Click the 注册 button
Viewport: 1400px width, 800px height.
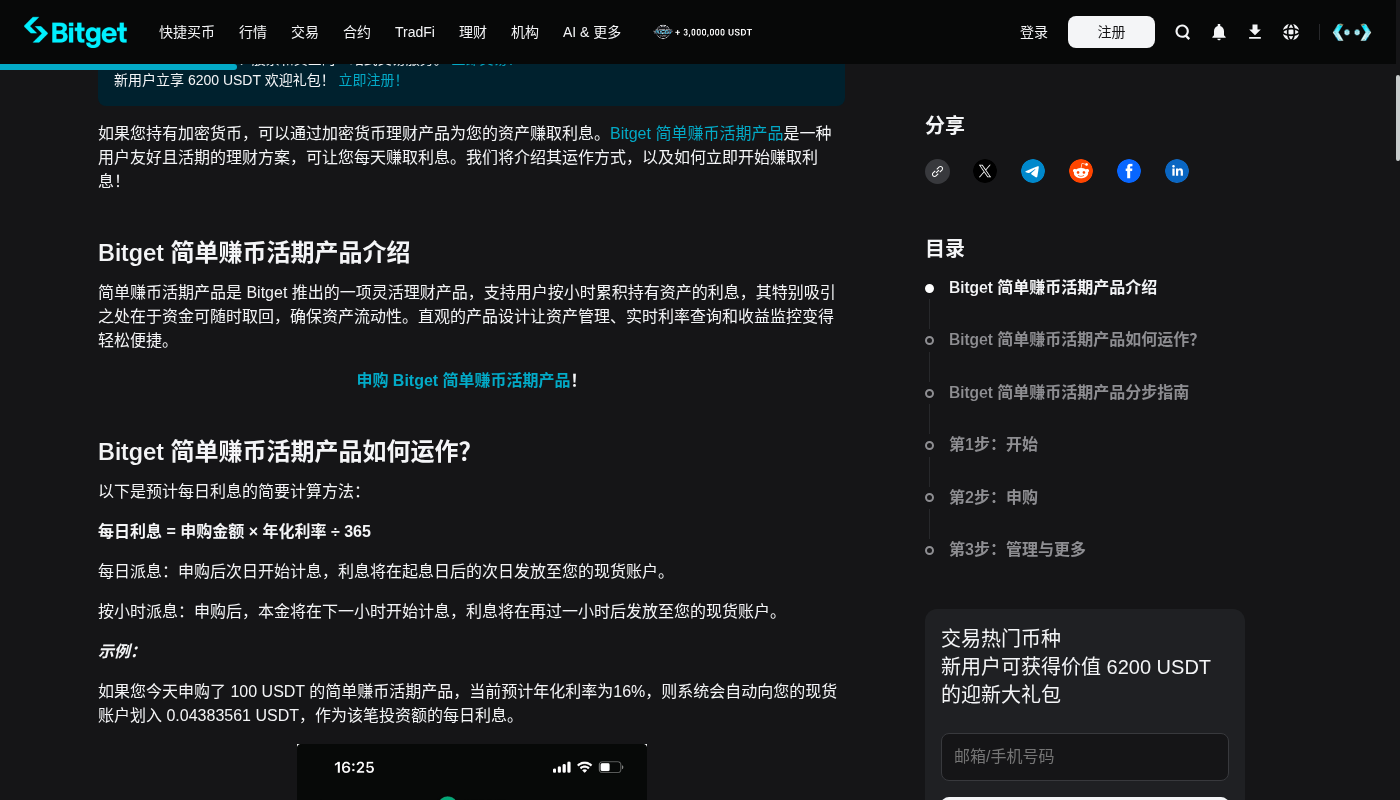pos(1111,32)
